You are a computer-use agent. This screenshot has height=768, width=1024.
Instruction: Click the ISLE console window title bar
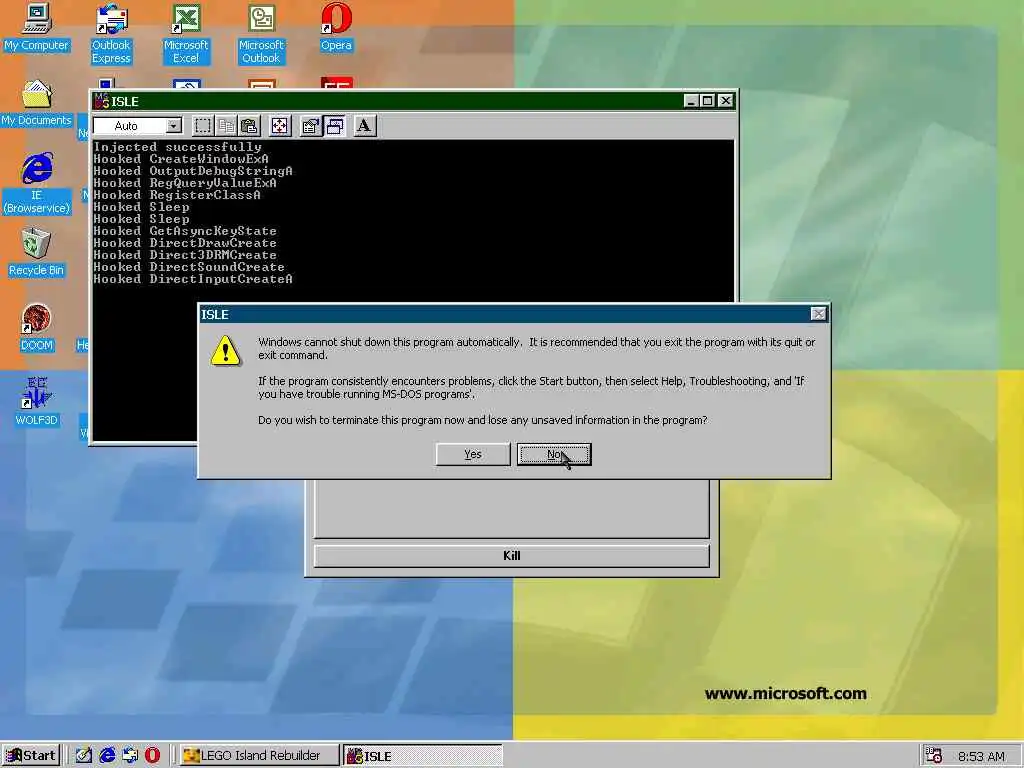point(414,101)
